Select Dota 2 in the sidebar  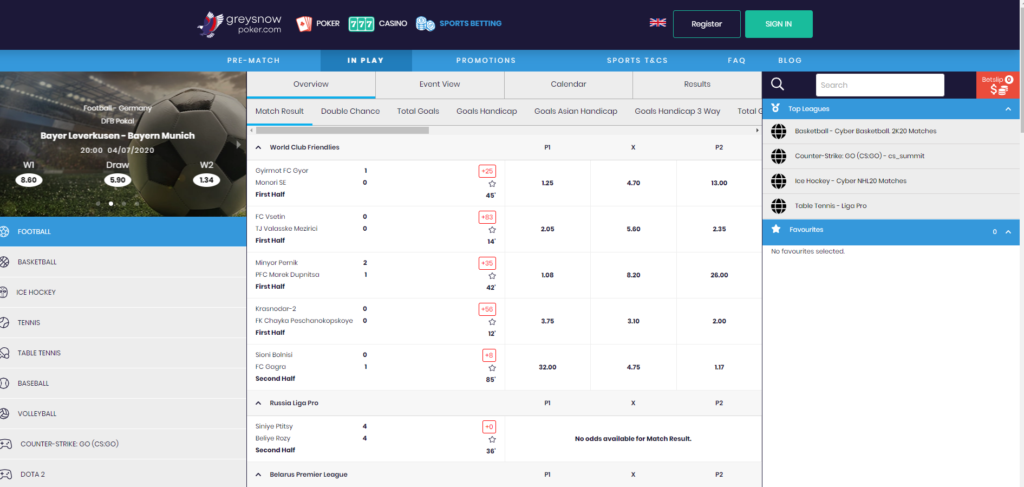(123, 475)
